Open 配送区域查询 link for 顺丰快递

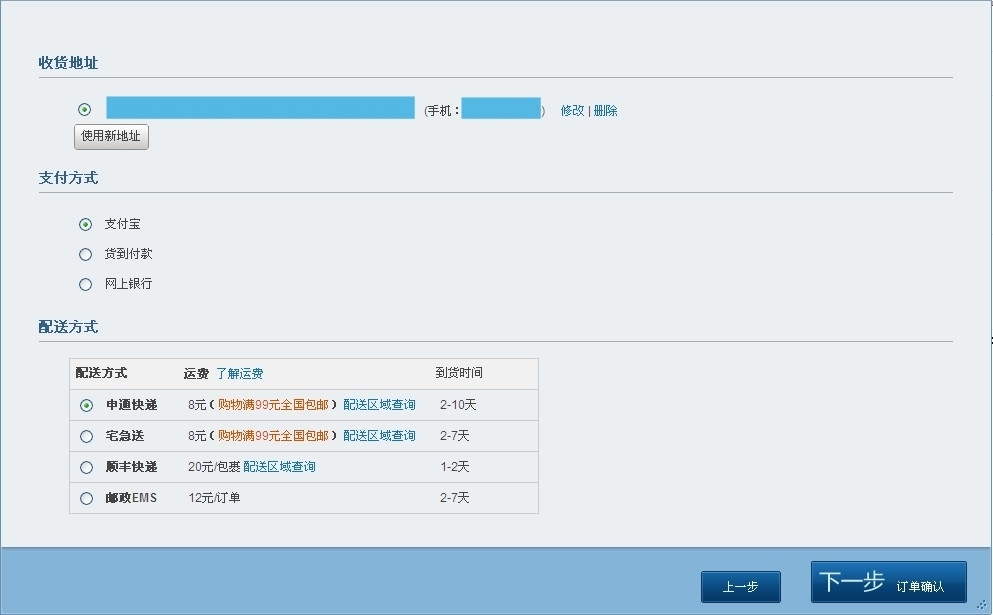[x=279, y=467]
